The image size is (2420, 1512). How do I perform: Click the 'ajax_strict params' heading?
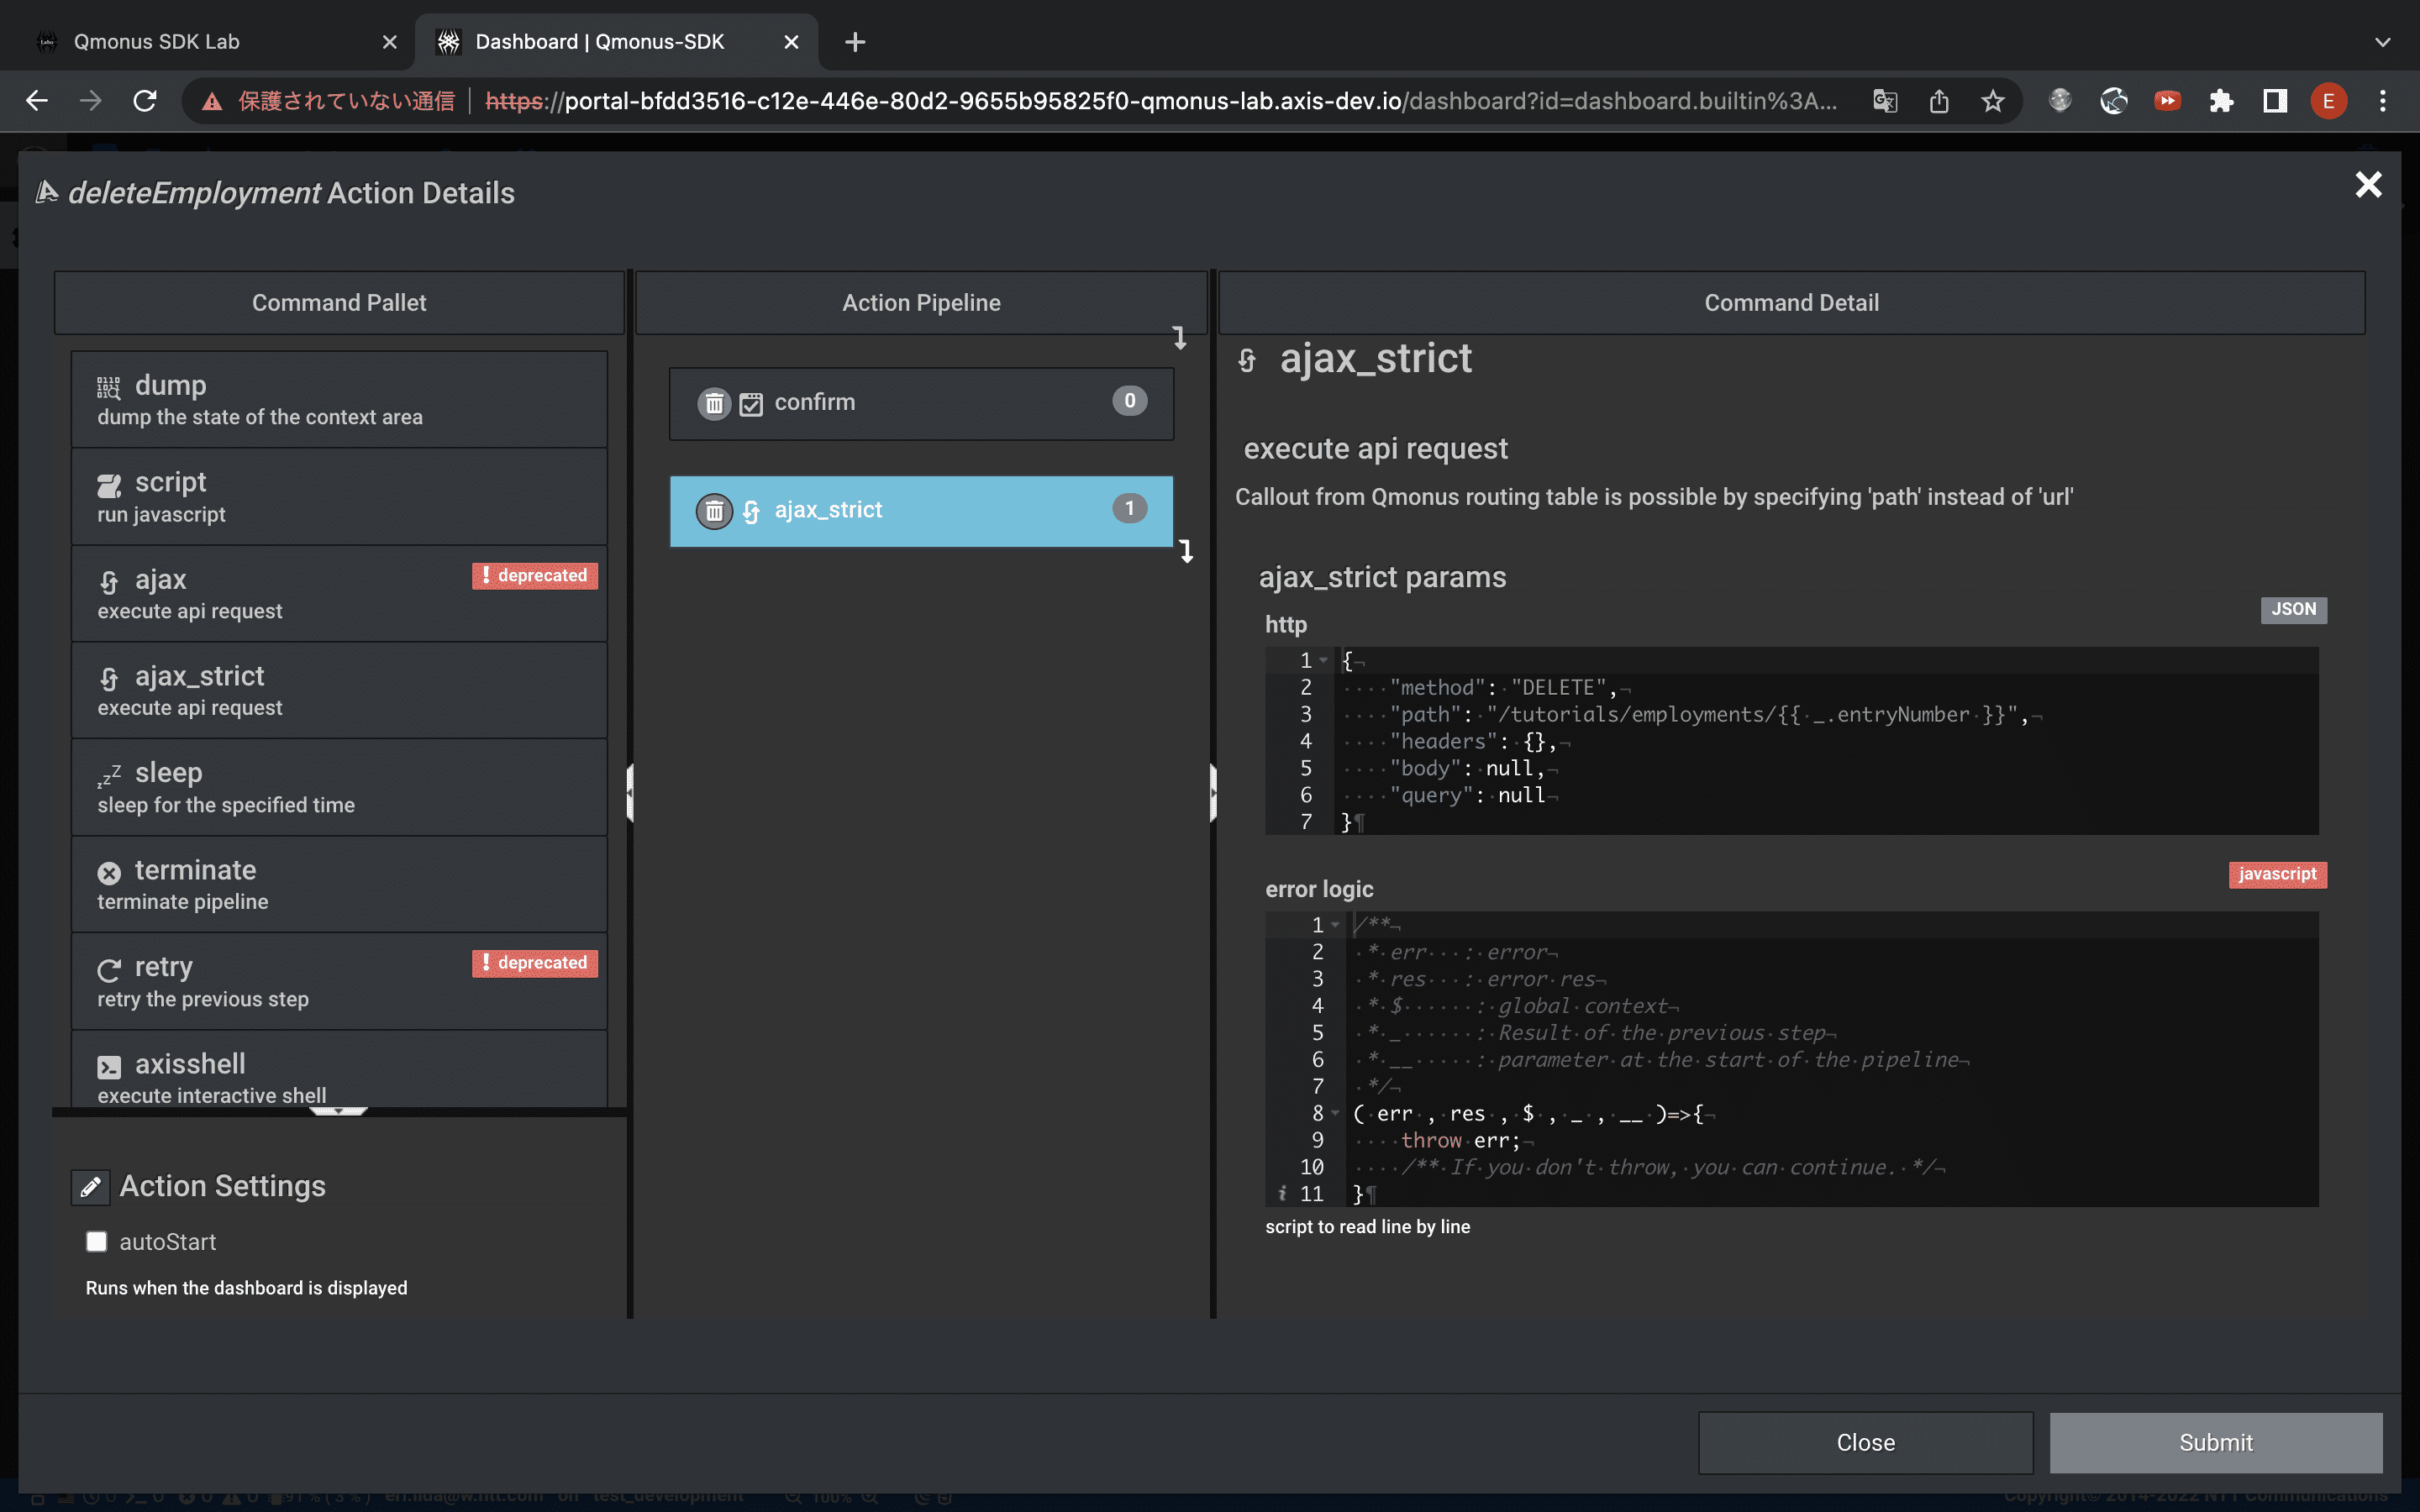pos(1382,577)
